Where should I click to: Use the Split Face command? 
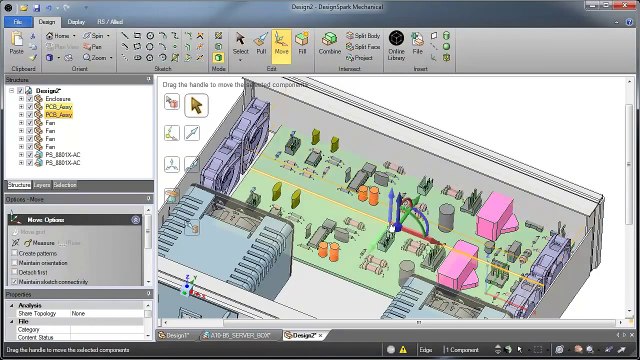coord(363,47)
